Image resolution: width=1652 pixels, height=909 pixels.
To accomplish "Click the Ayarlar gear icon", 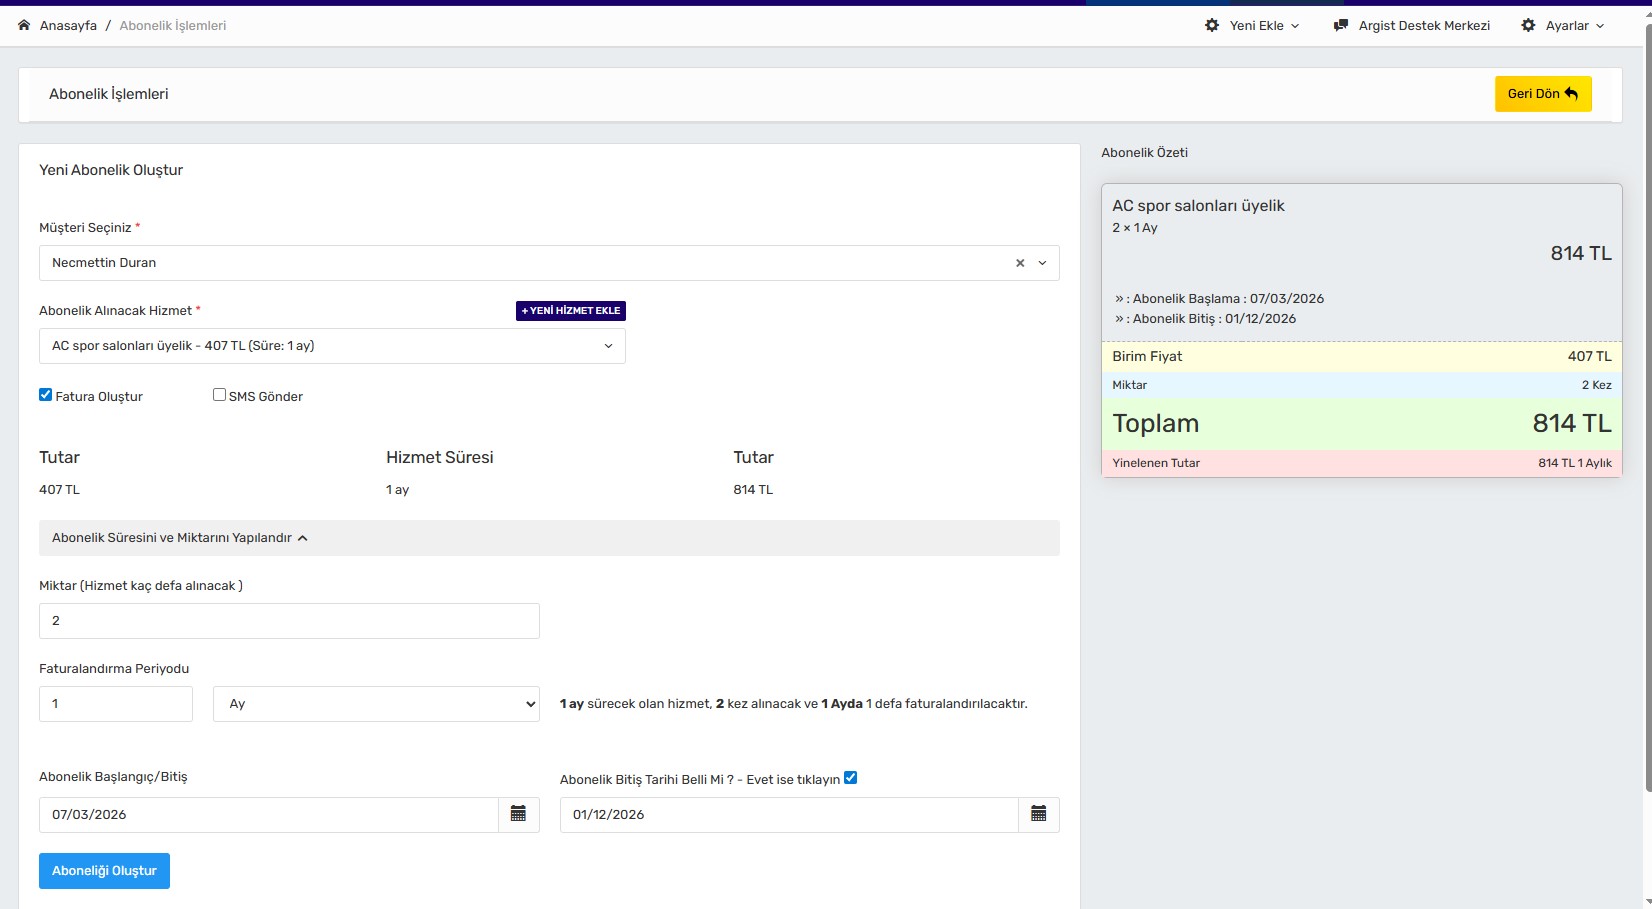I will [1528, 25].
